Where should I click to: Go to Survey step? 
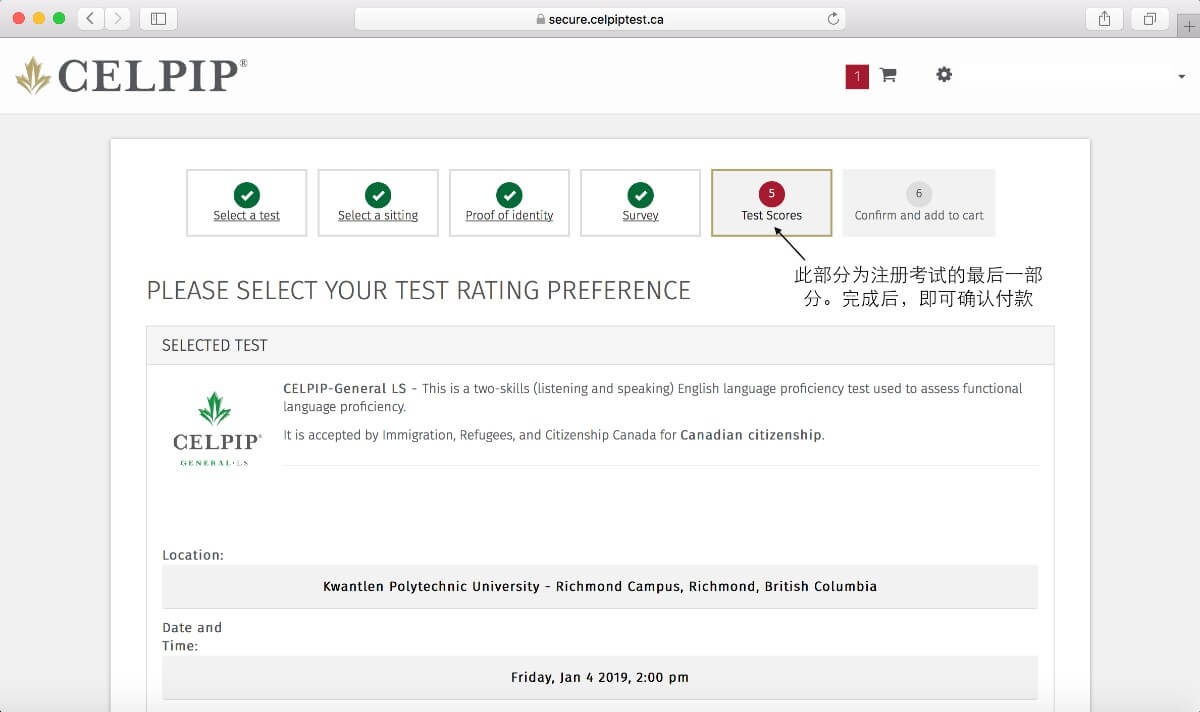click(x=640, y=203)
